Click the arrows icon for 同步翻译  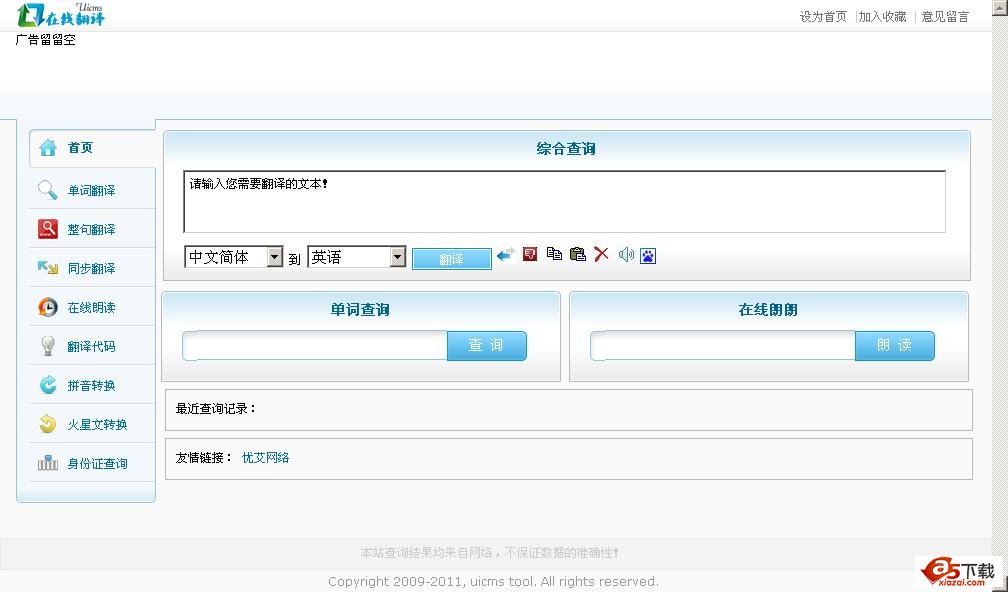point(48,267)
